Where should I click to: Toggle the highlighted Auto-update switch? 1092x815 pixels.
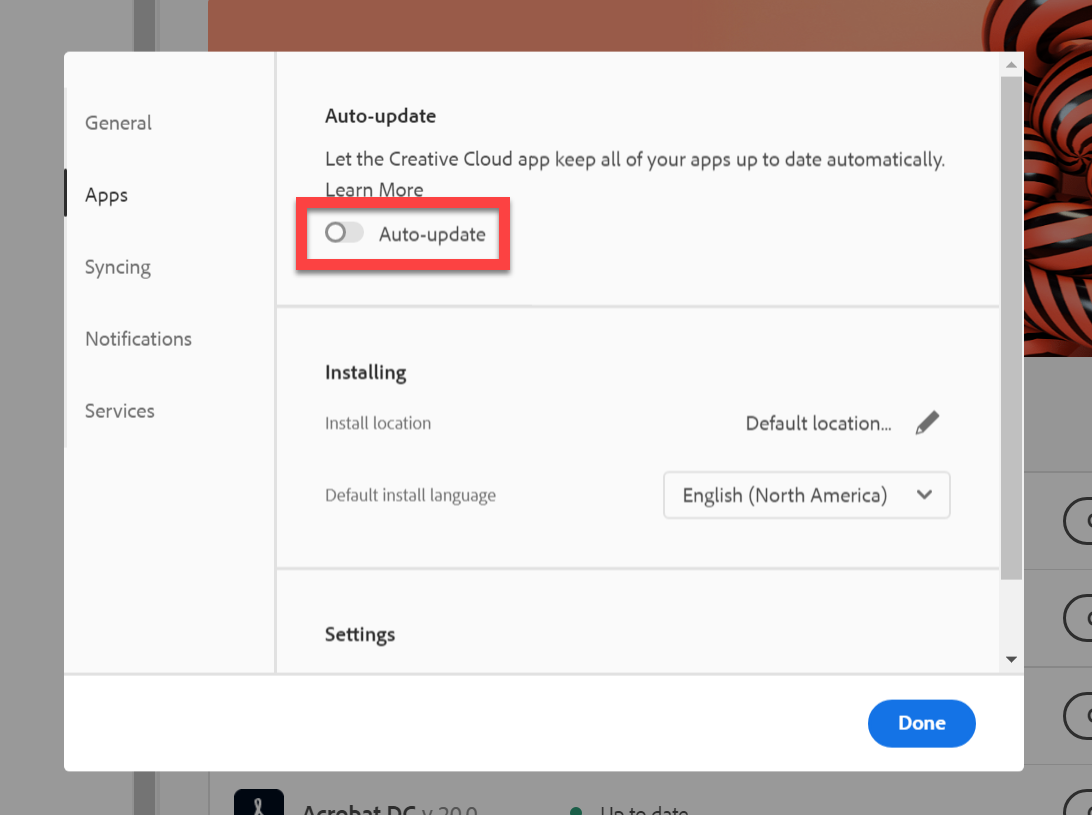[343, 233]
